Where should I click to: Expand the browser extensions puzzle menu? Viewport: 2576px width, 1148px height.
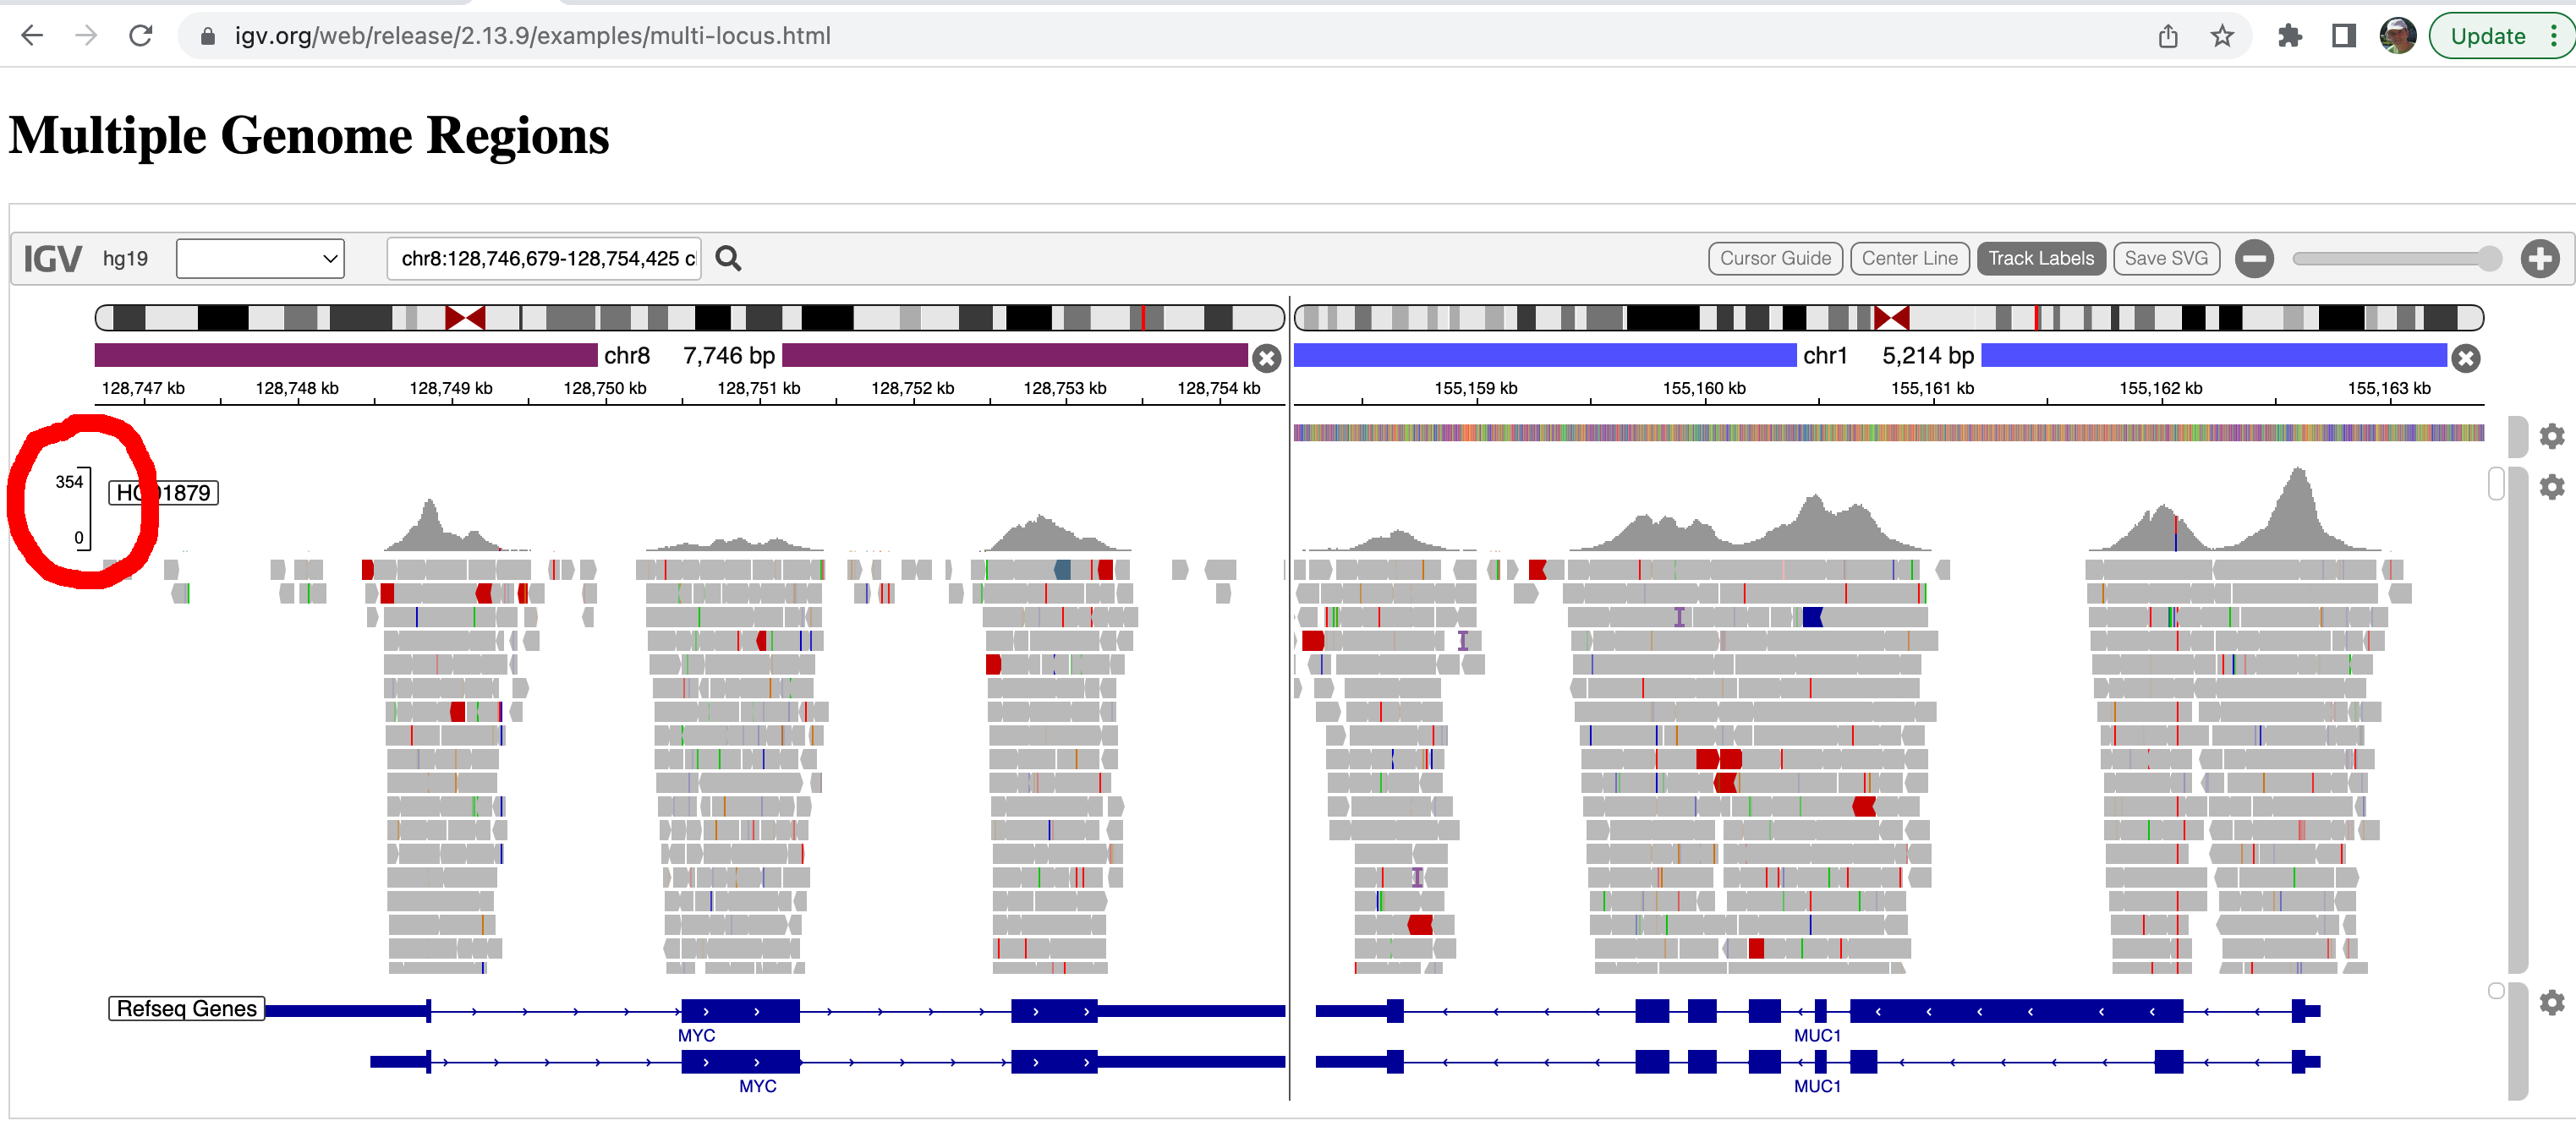coord(2290,36)
